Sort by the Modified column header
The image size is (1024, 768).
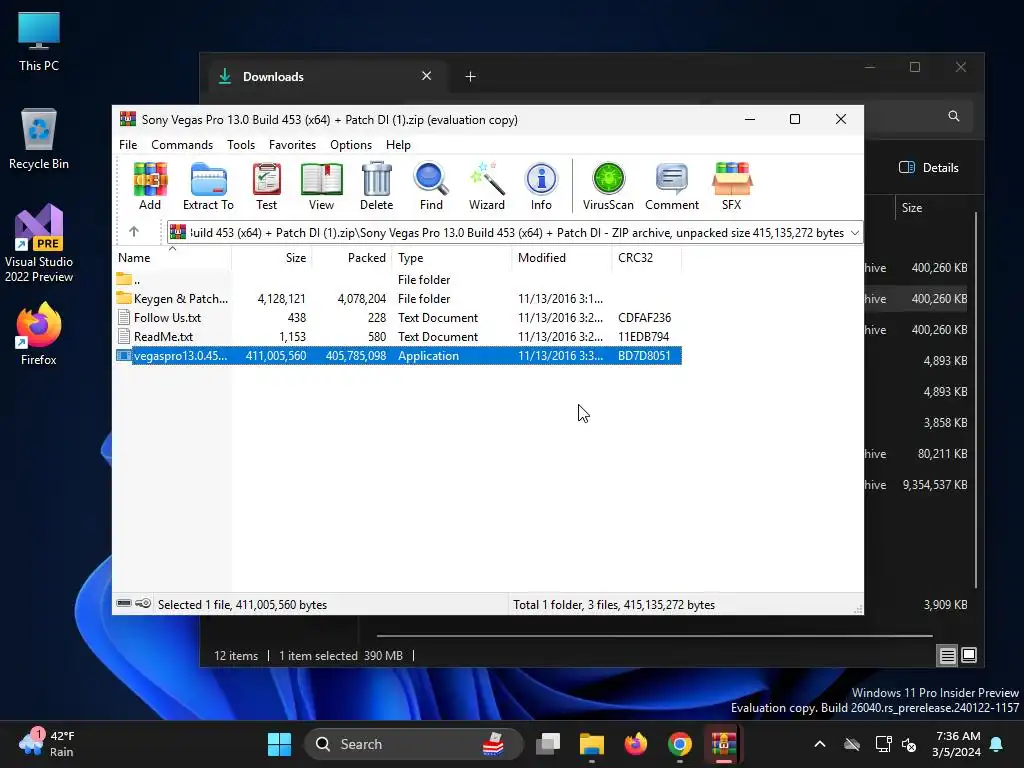click(562, 258)
